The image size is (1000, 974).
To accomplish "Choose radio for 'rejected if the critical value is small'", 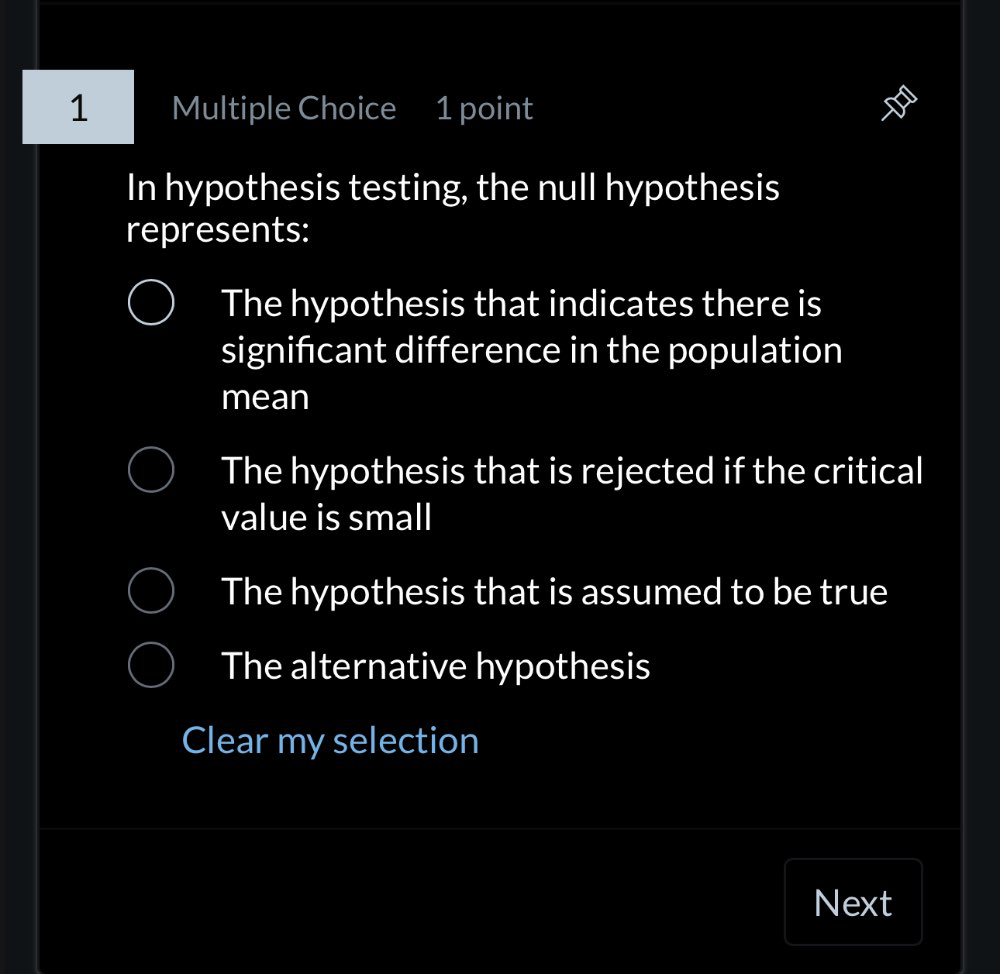I will pyautogui.click(x=151, y=470).
